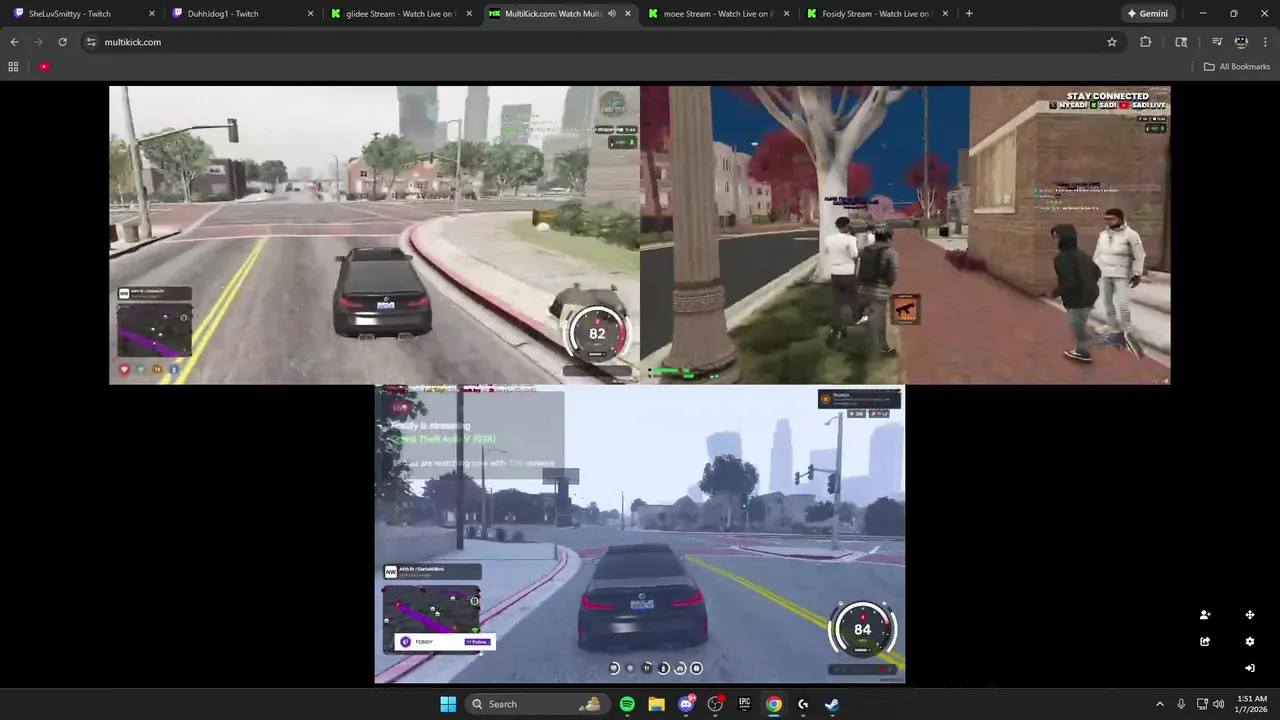This screenshot has width=1280, height=720.
Task: Open OBS Studio from the taskbar
Action: (x=715, y=704)
